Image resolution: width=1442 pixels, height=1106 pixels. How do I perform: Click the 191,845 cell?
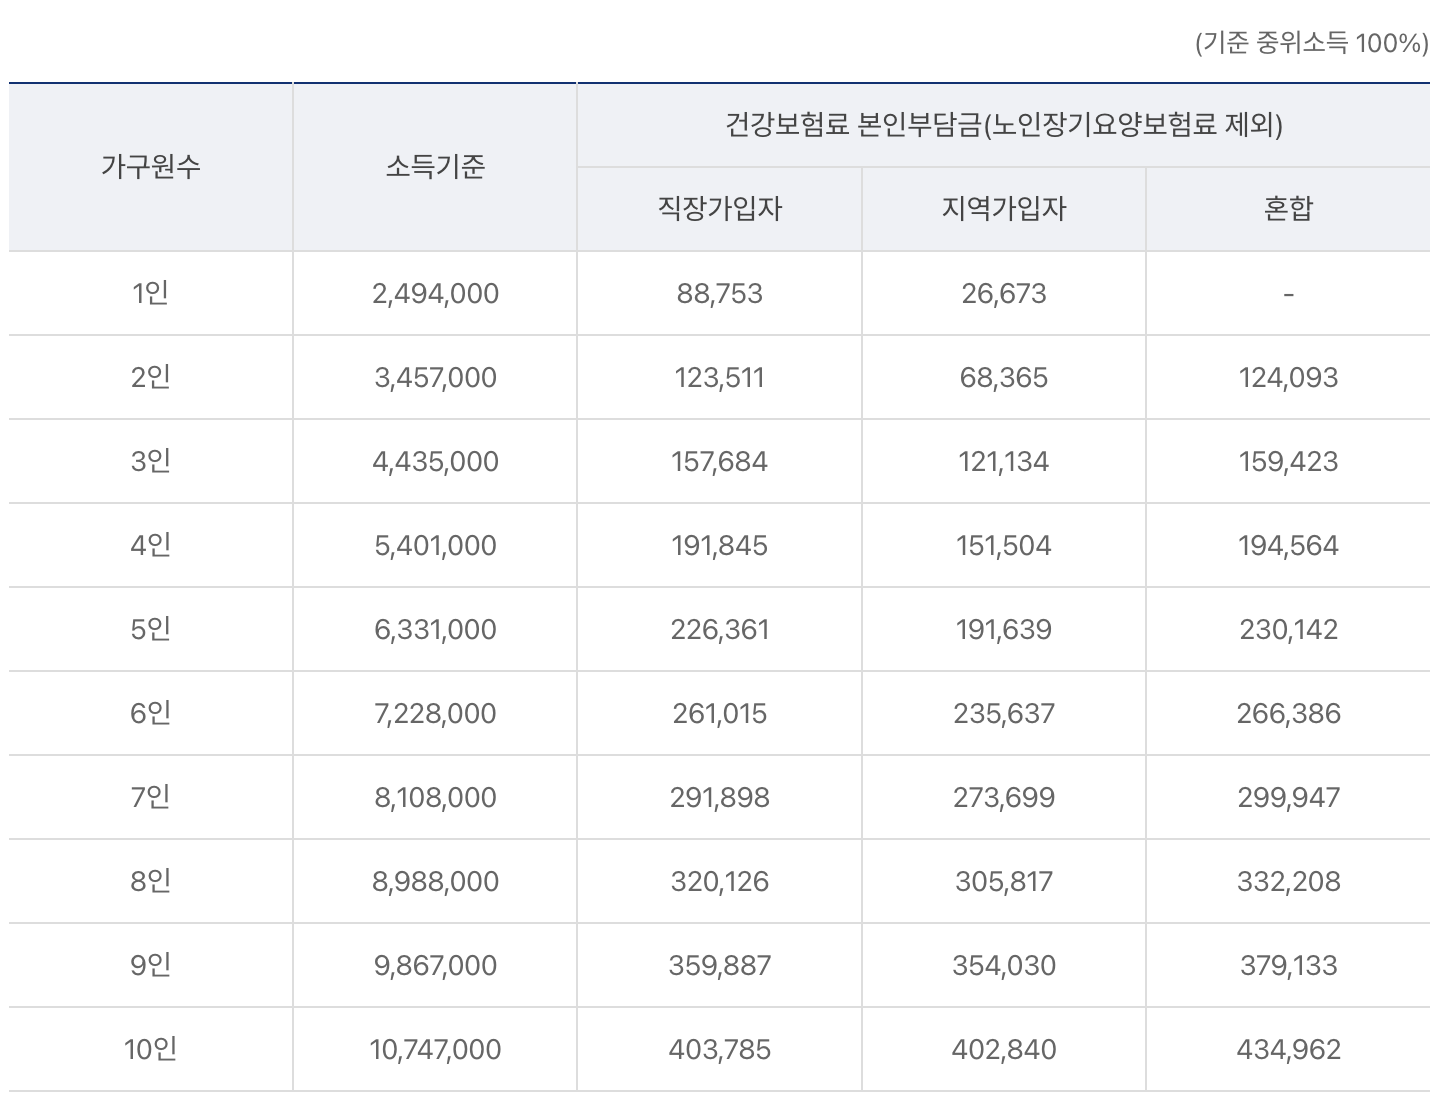coord(719,545)
